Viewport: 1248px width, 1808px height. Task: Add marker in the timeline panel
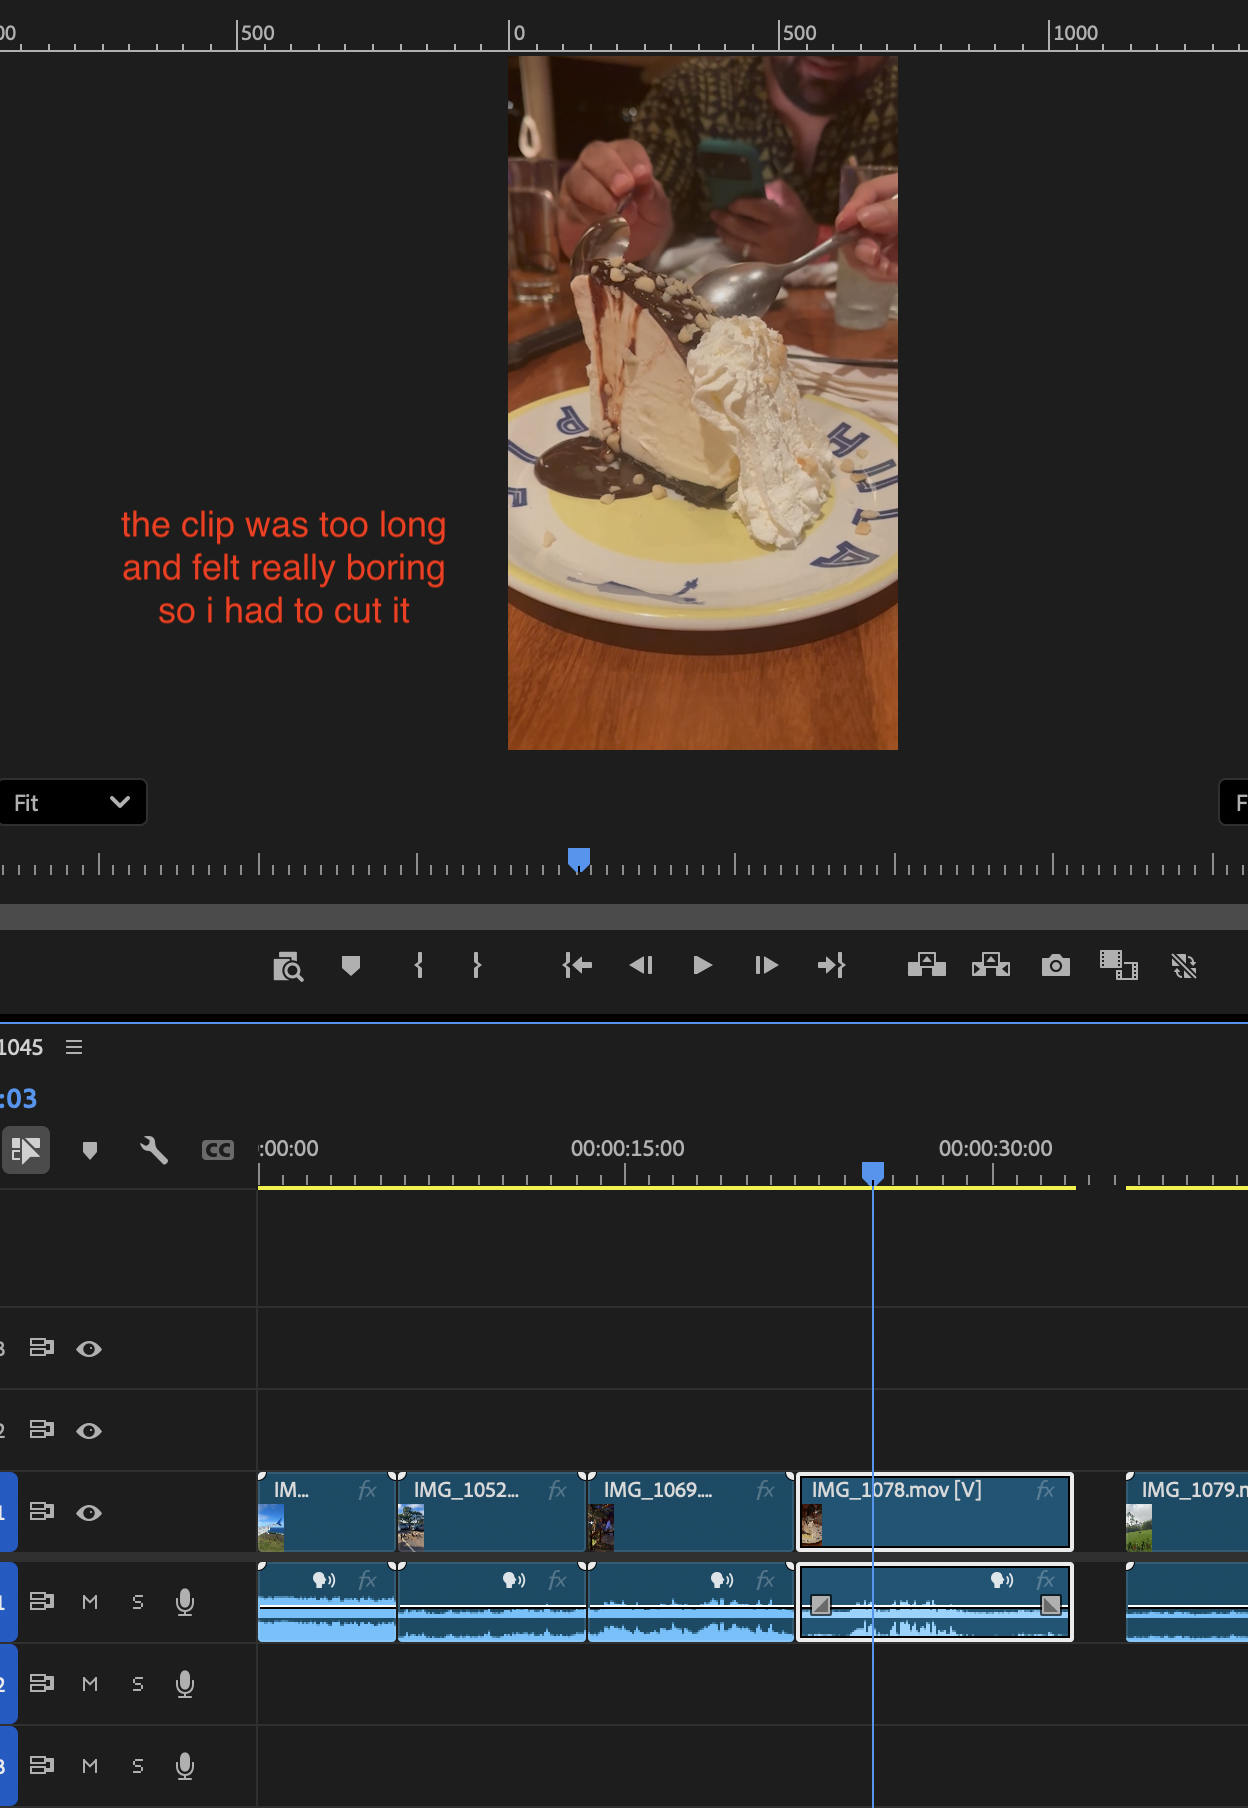tap(90, 1150)
